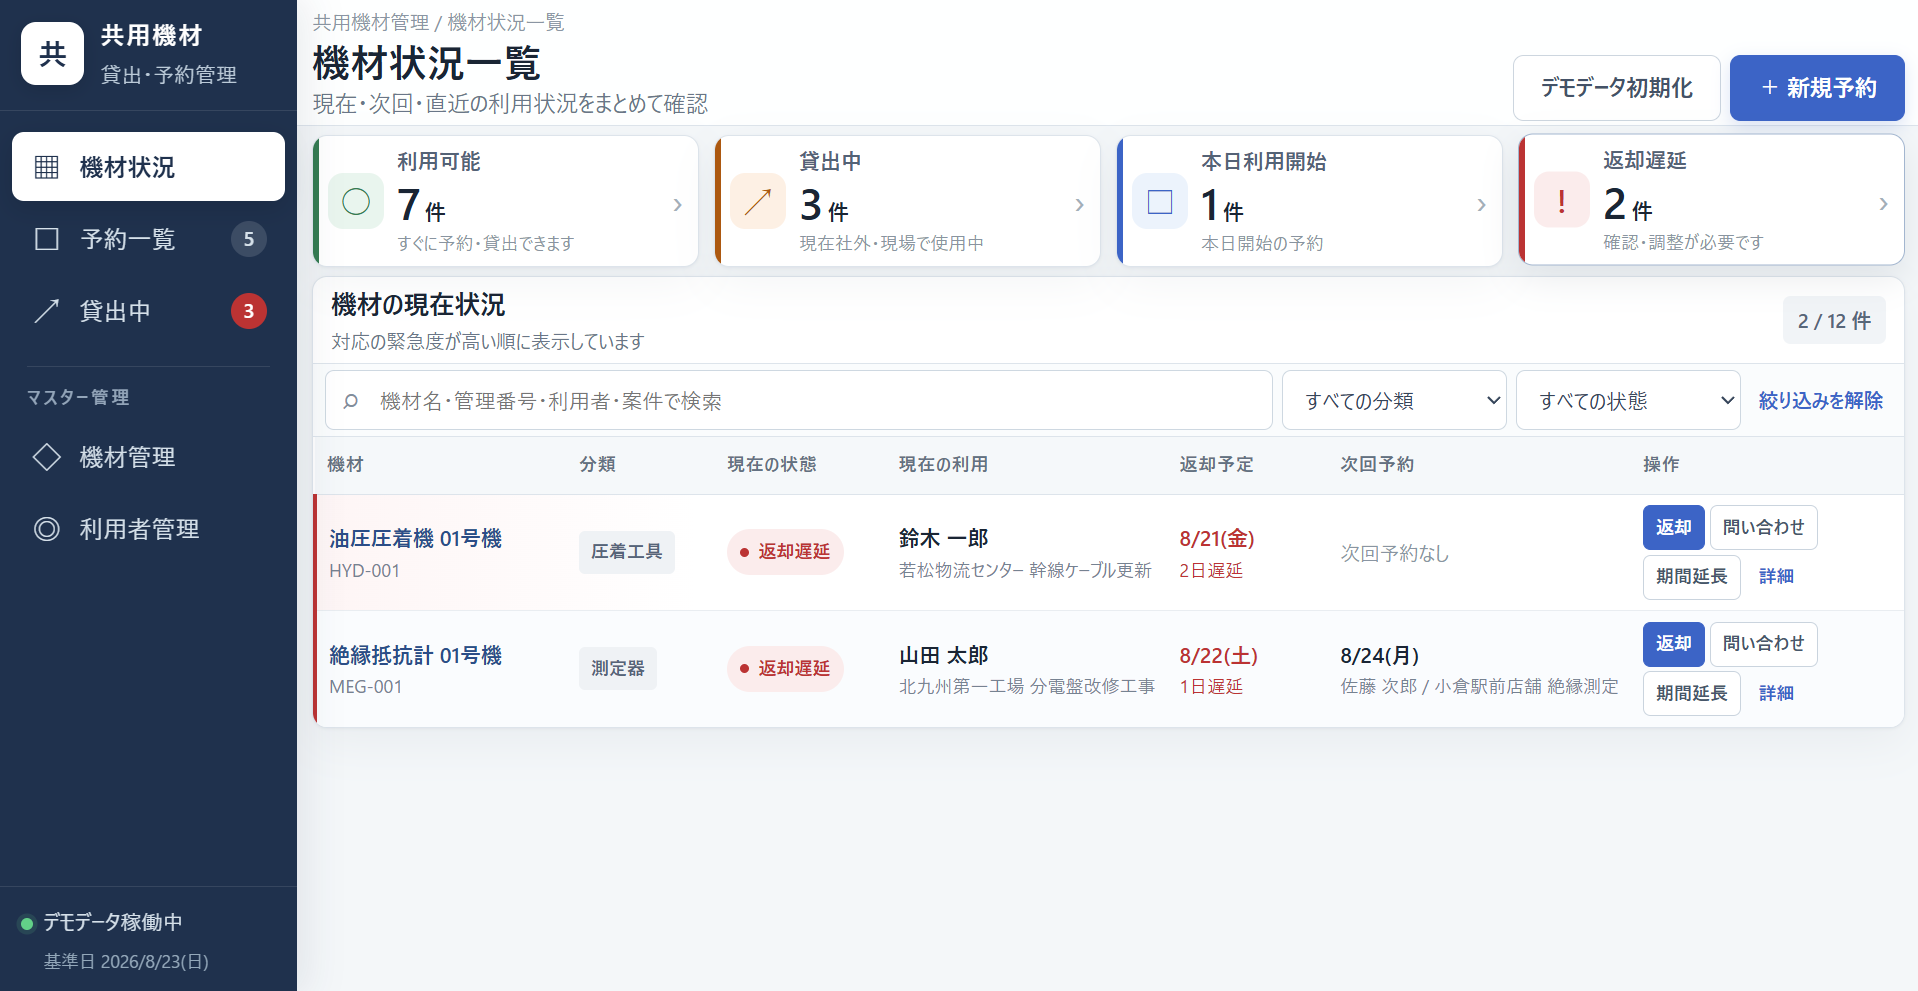Click the red badge 3 next to 貸出中
1918x991 pixels.
pyautogui.click(x=249, y=311)
